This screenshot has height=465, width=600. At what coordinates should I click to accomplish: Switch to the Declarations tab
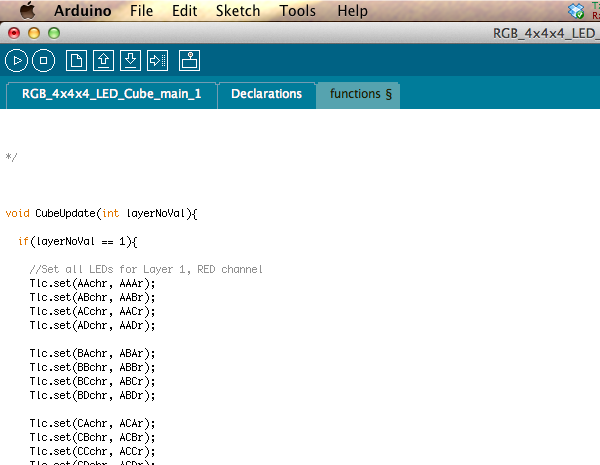(x=267, y=95)
